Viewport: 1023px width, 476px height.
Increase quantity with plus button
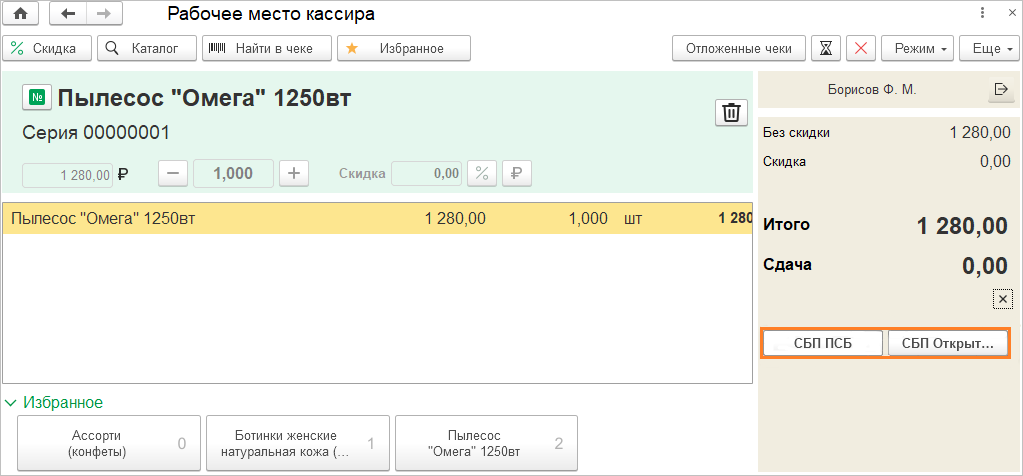(294, 174)
